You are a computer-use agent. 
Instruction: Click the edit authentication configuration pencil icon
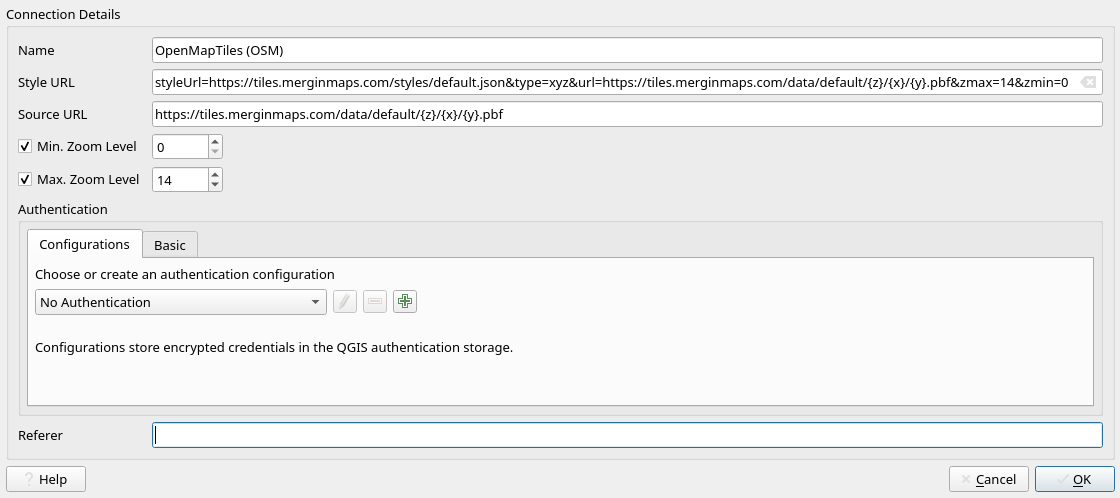tap(345, 302)
